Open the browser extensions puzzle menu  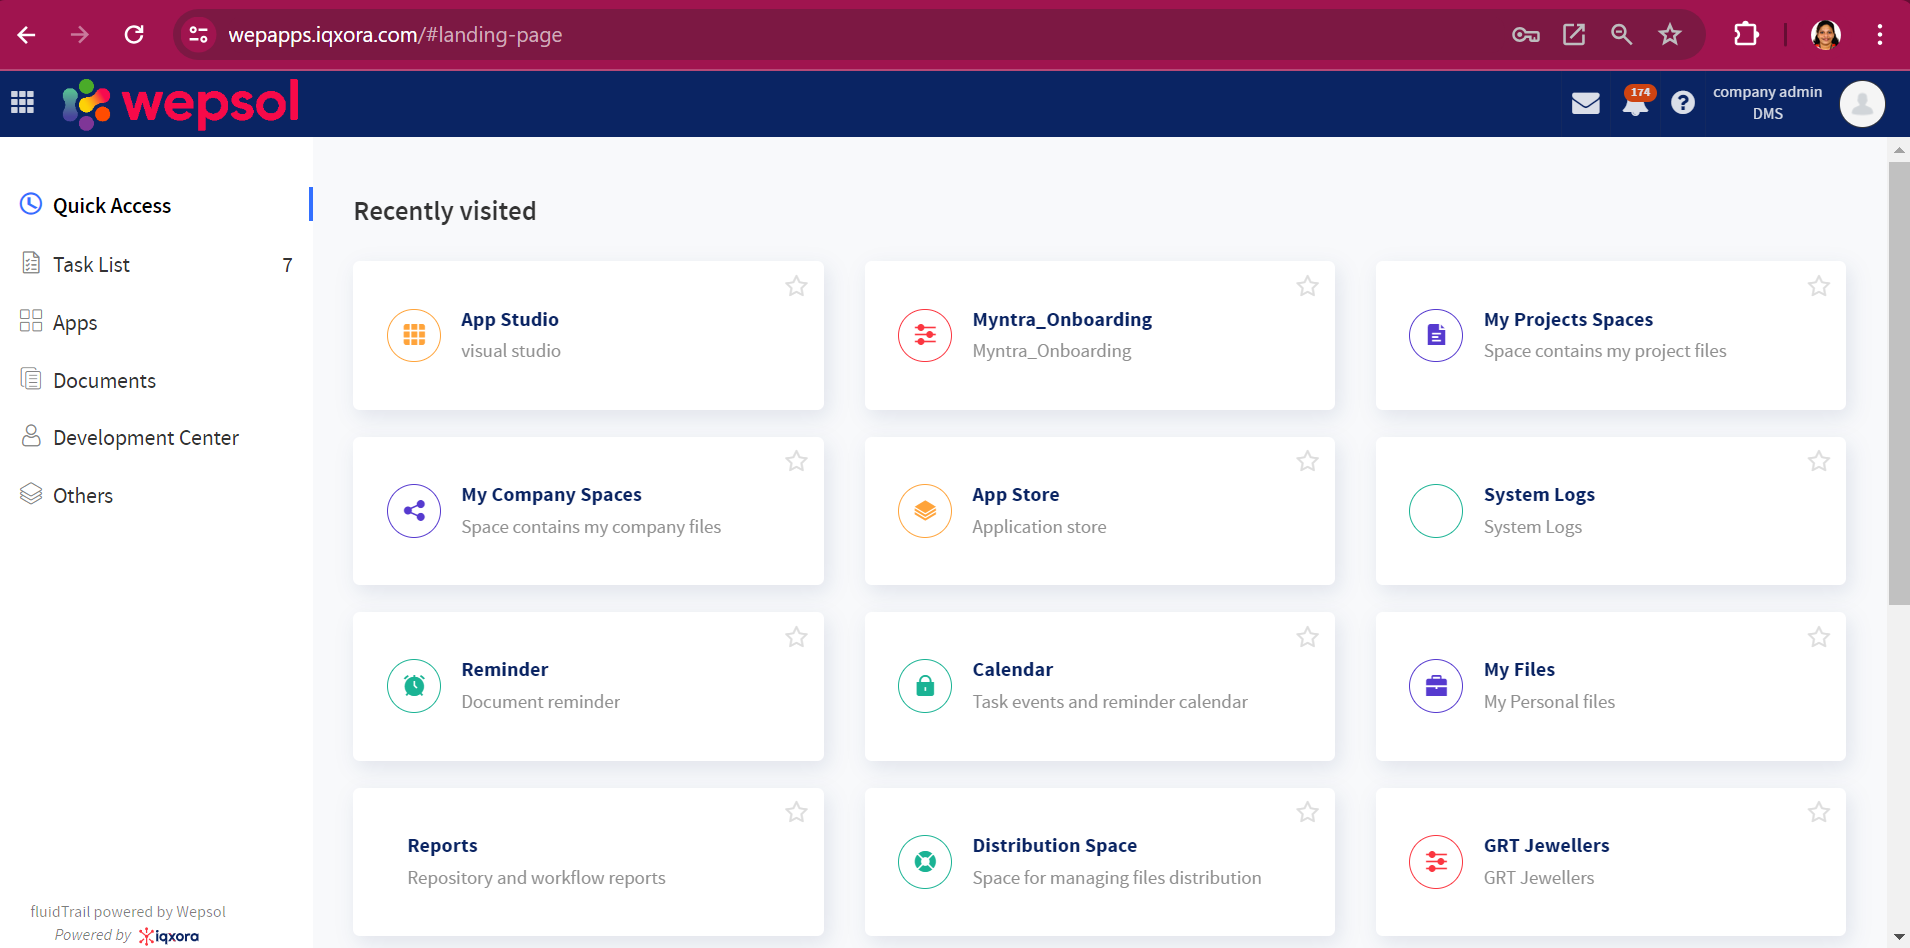1746,34
